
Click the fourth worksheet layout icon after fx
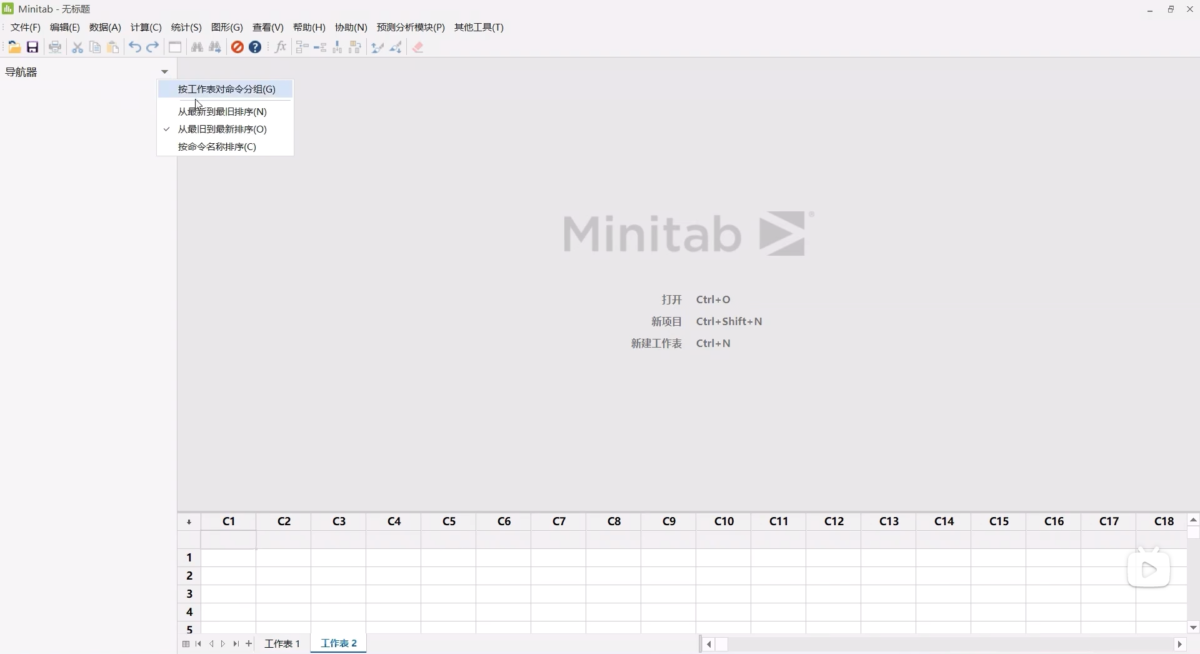coord(355,47)
